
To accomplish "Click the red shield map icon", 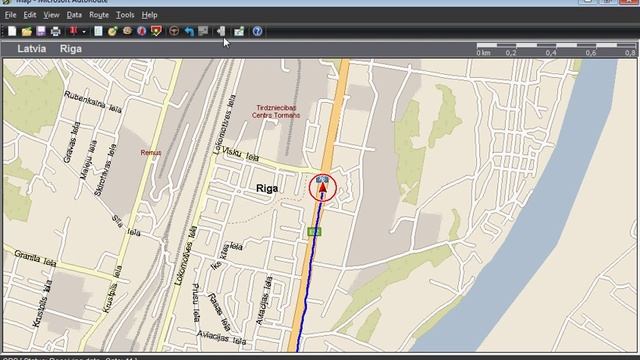I will tap(156, 31).
